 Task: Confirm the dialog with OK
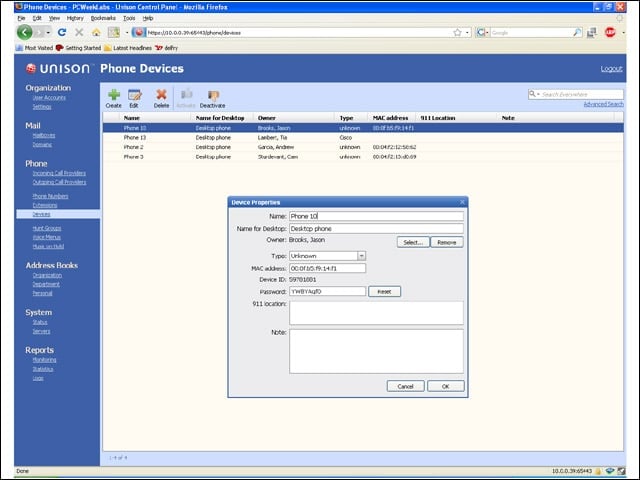(446, 386)
